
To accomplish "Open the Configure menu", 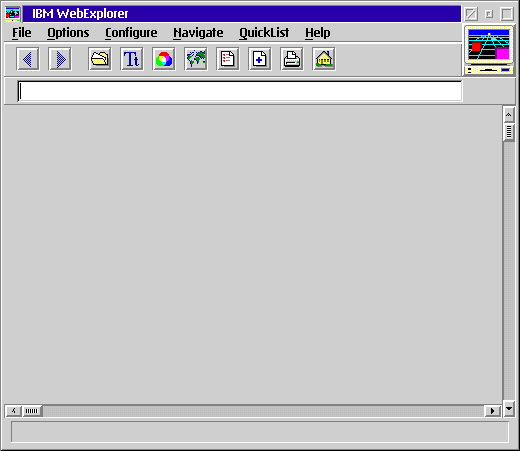I will [131, 33].
